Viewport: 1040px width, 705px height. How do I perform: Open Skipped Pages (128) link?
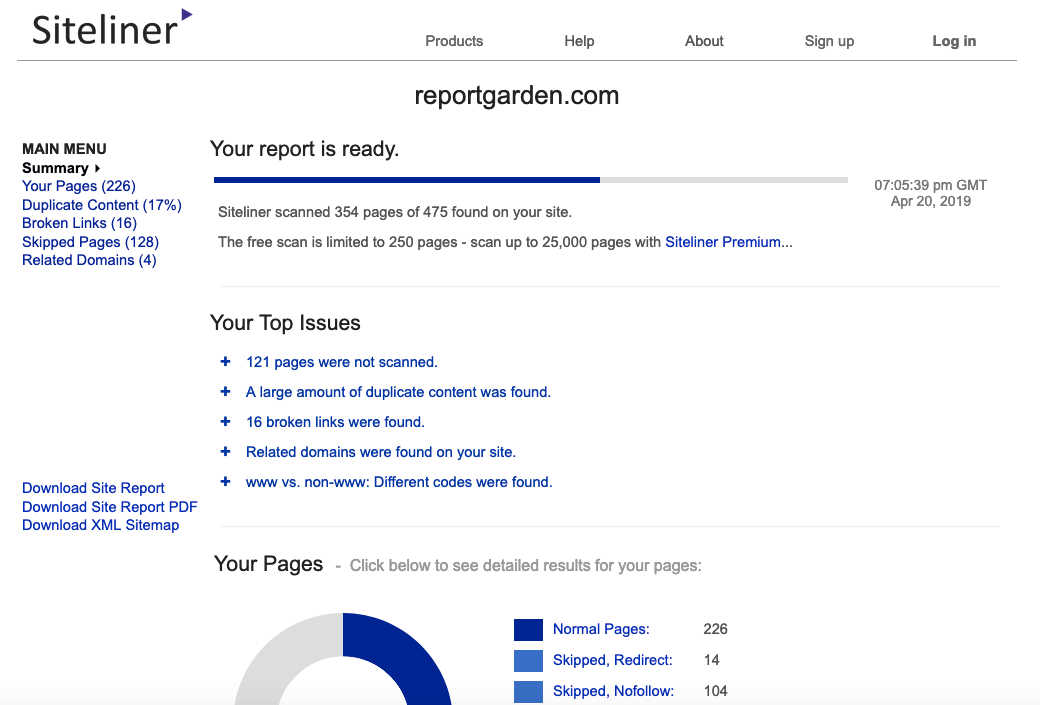[90, 242]
